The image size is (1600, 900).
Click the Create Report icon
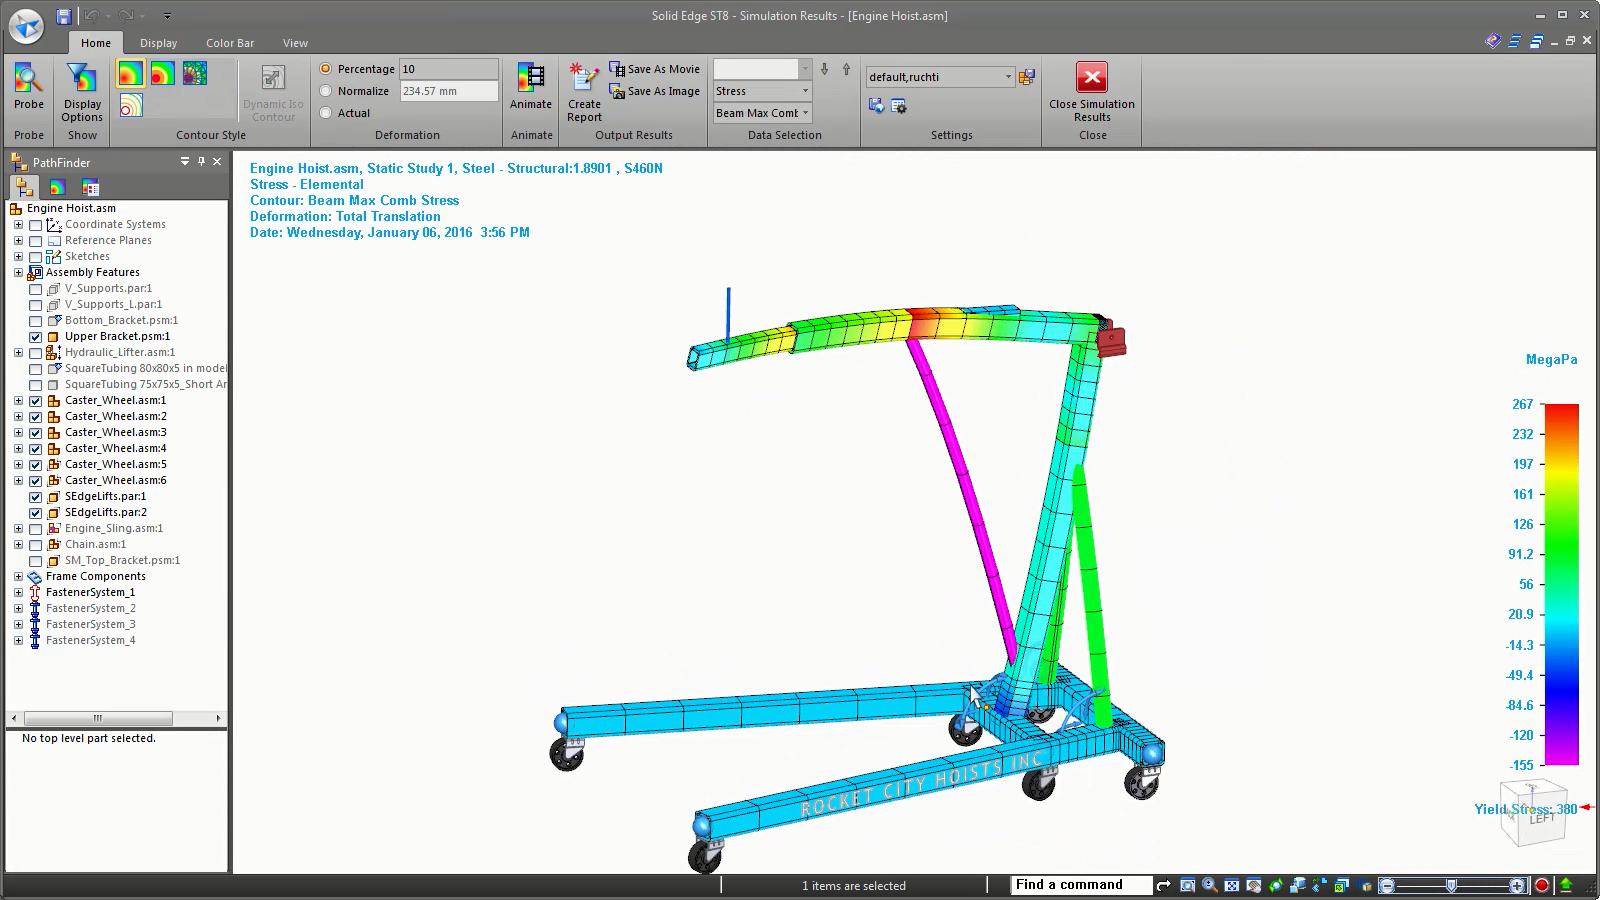click(584, 79)
